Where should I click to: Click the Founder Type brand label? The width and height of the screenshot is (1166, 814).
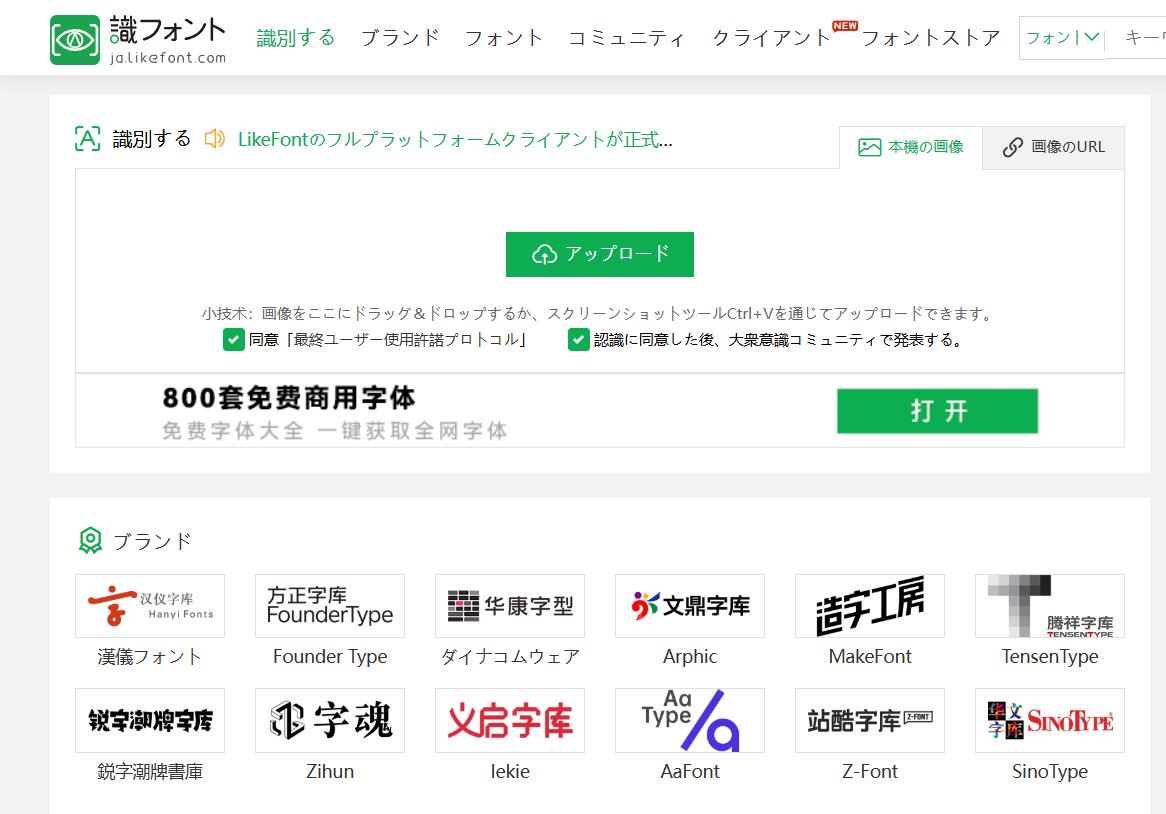coord(330,656)
